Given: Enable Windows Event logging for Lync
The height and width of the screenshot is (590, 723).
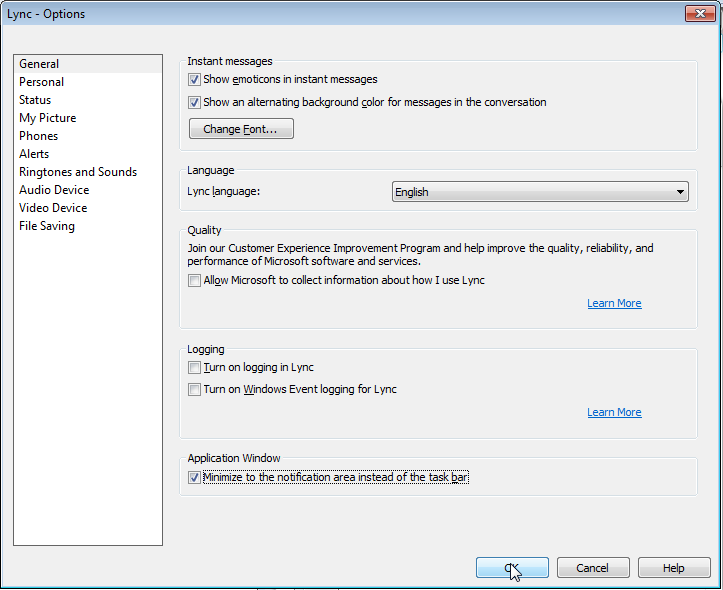Looking at the screenshot, I should click(x=194, y=389).
